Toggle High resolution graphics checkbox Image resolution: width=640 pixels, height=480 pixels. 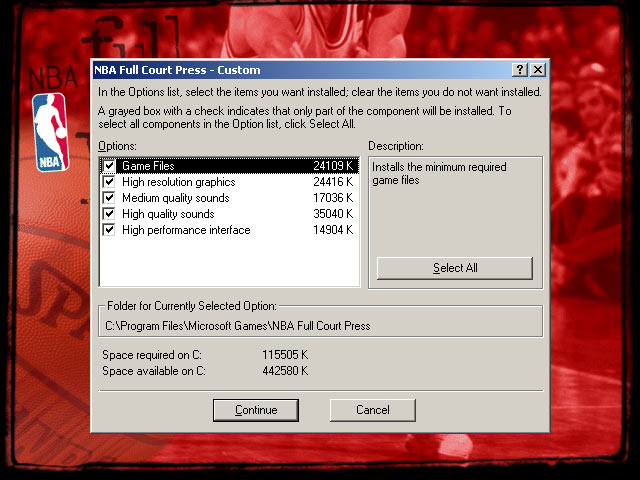tap(109, 182)
